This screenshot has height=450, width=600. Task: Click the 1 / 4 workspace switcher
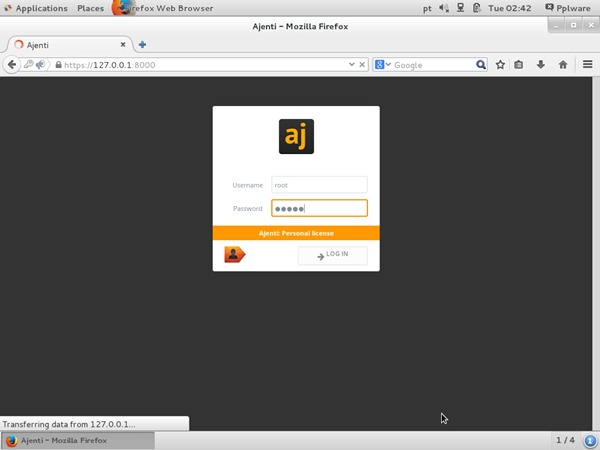tap(565, 440)
